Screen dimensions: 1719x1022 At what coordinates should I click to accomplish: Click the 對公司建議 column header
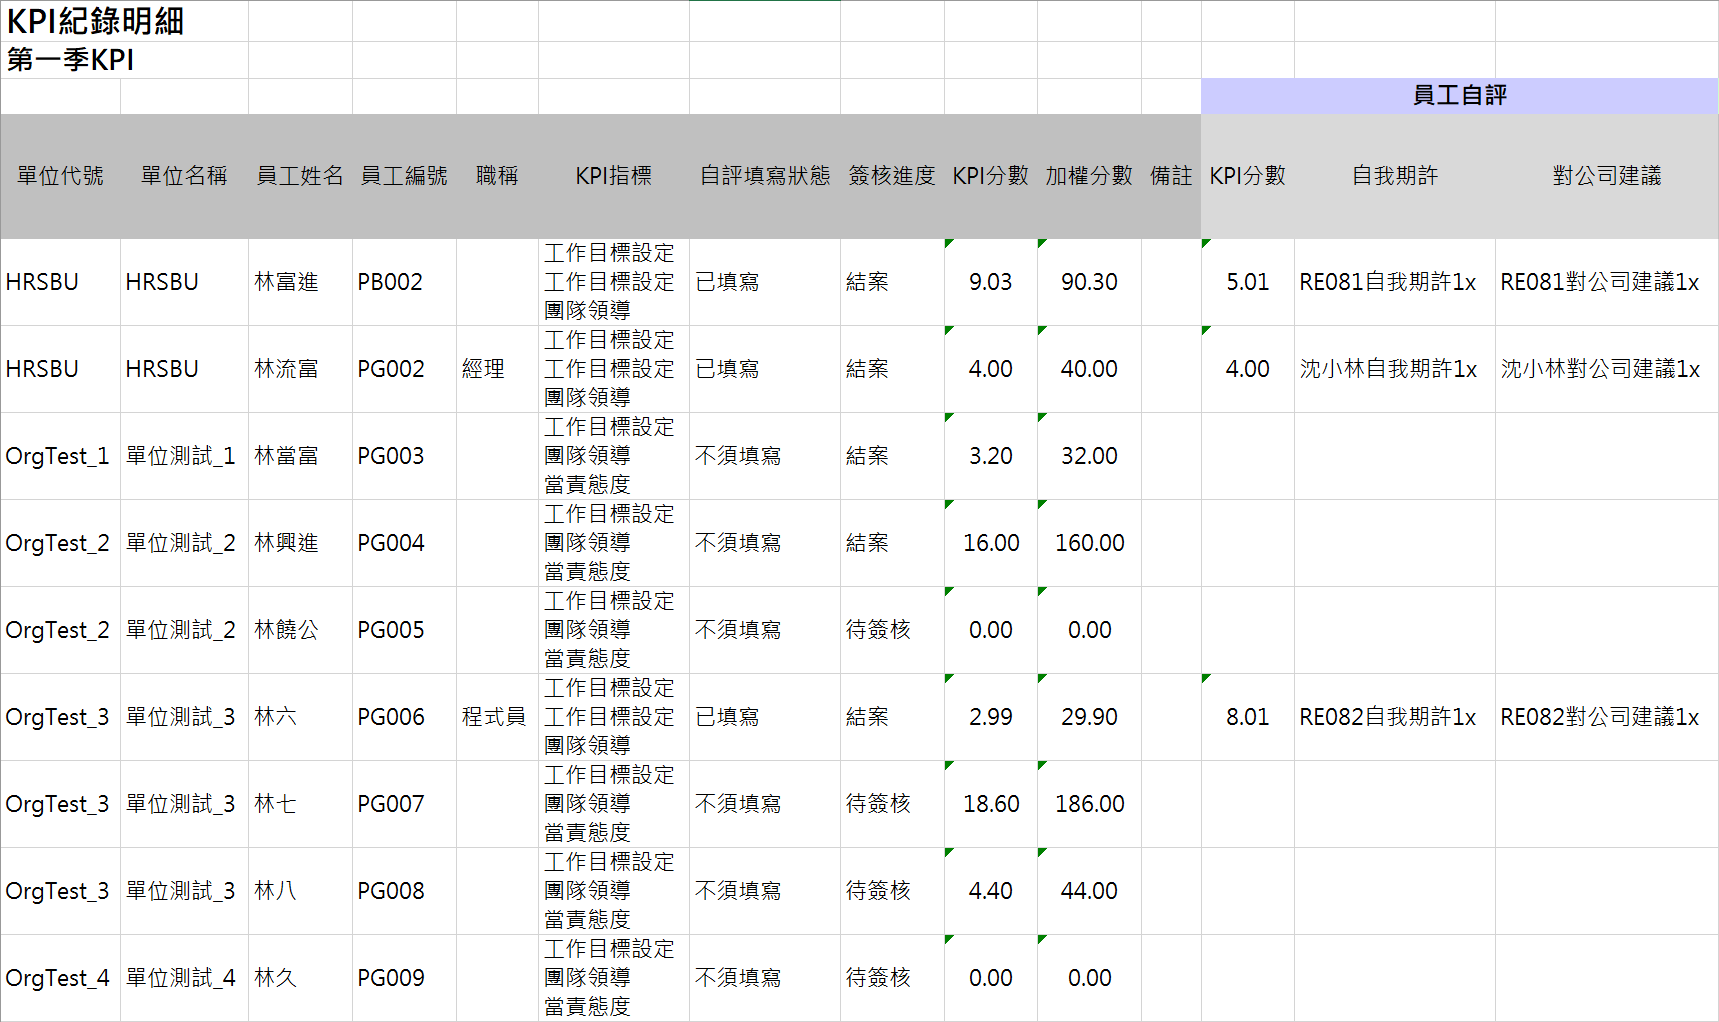1606,176
